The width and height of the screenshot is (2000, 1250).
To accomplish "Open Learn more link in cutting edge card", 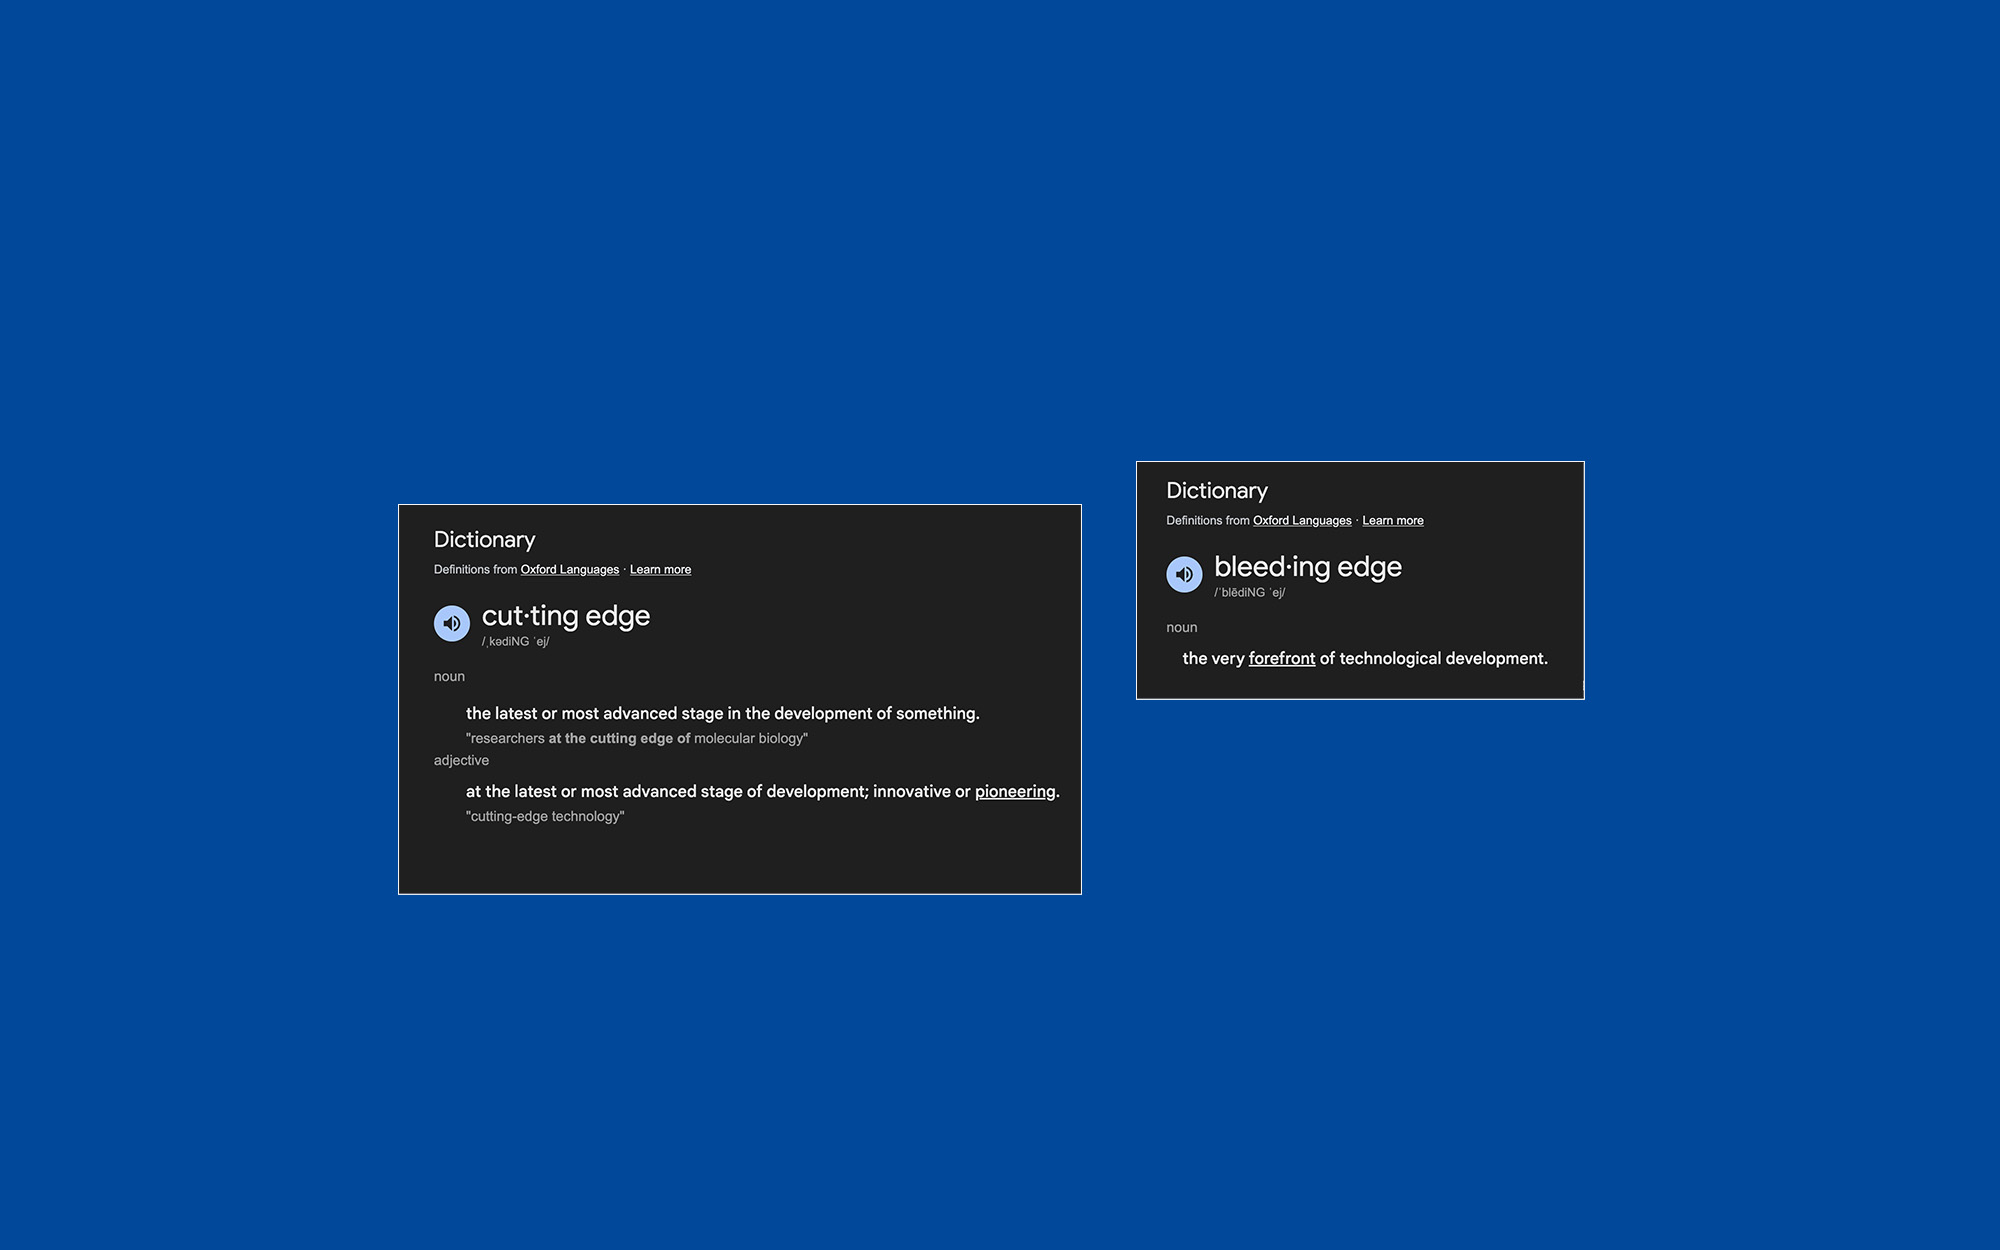I will (x=660, y=570).
